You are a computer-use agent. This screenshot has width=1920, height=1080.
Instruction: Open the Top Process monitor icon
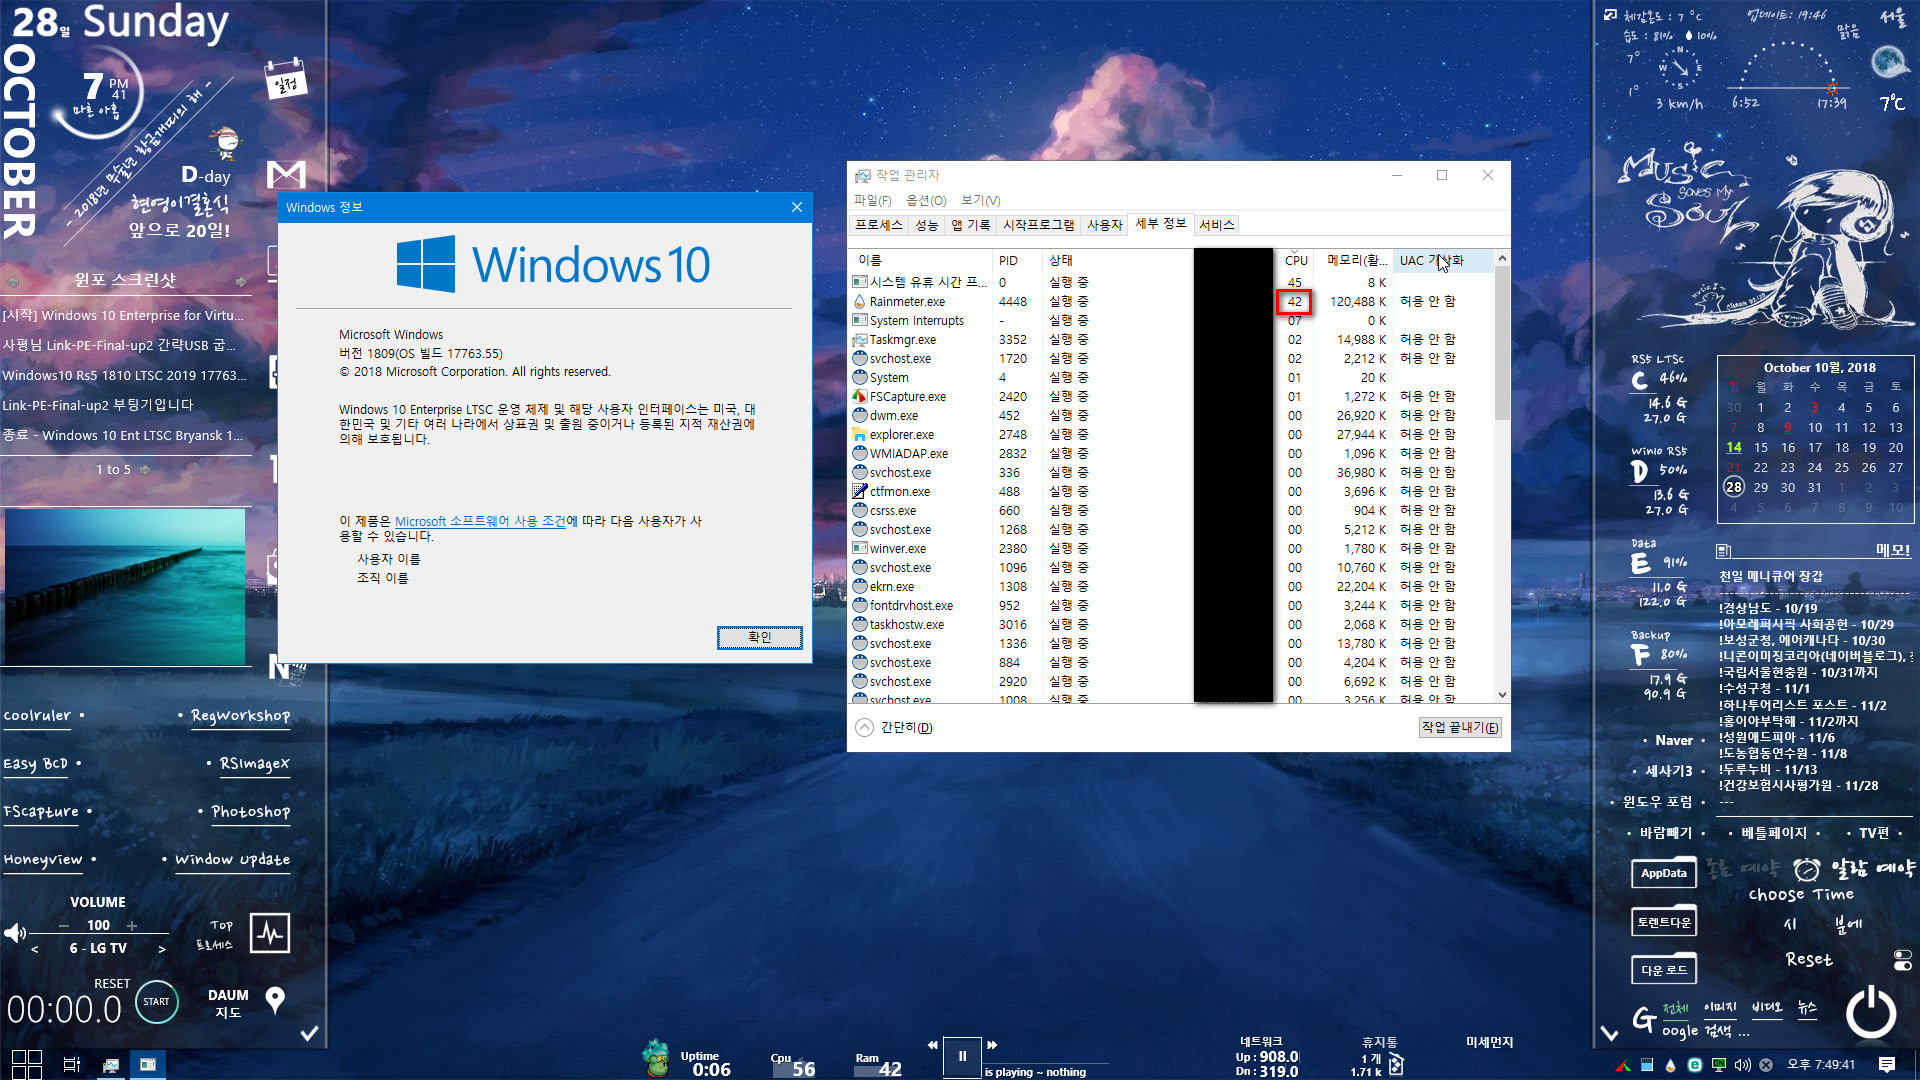click(269, 933)
